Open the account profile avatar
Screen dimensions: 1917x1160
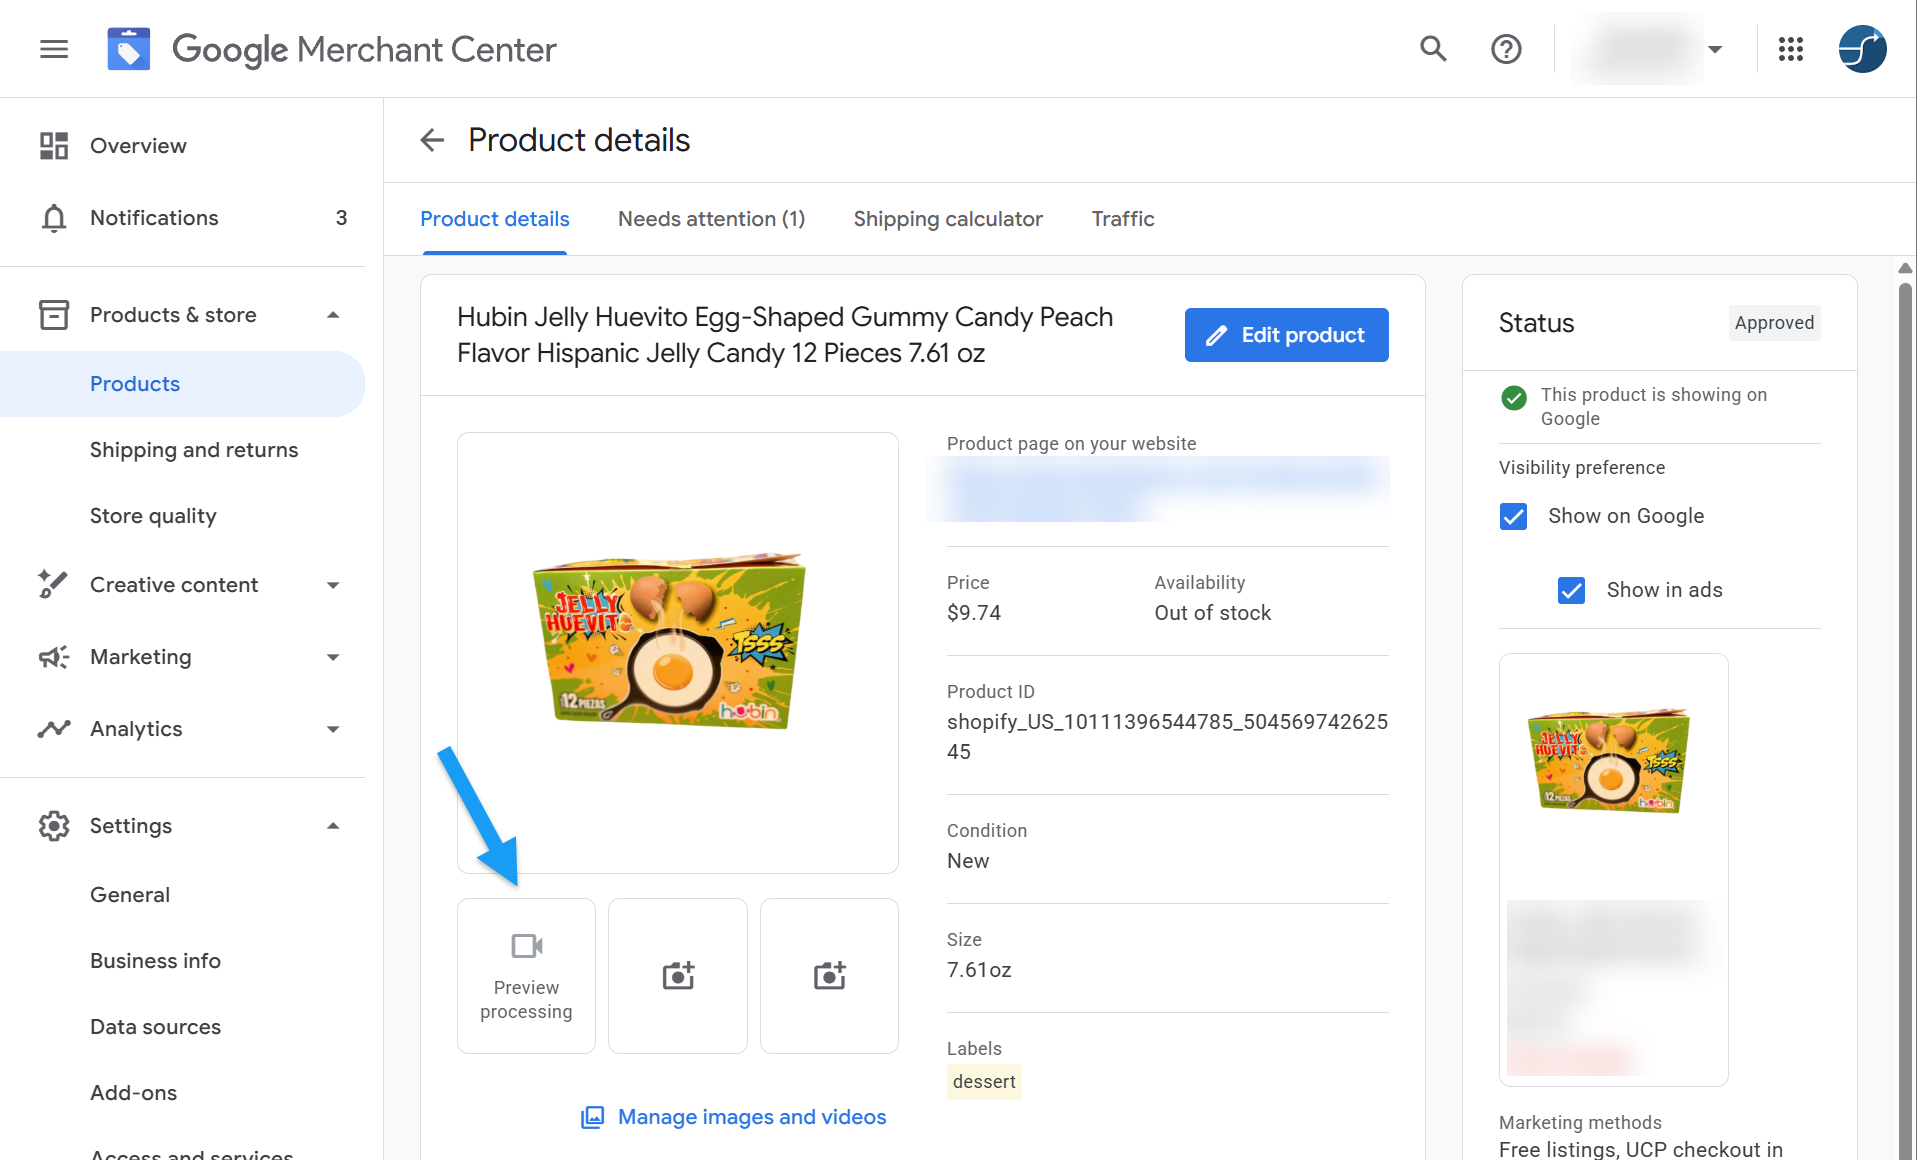tap(1862, 49)
